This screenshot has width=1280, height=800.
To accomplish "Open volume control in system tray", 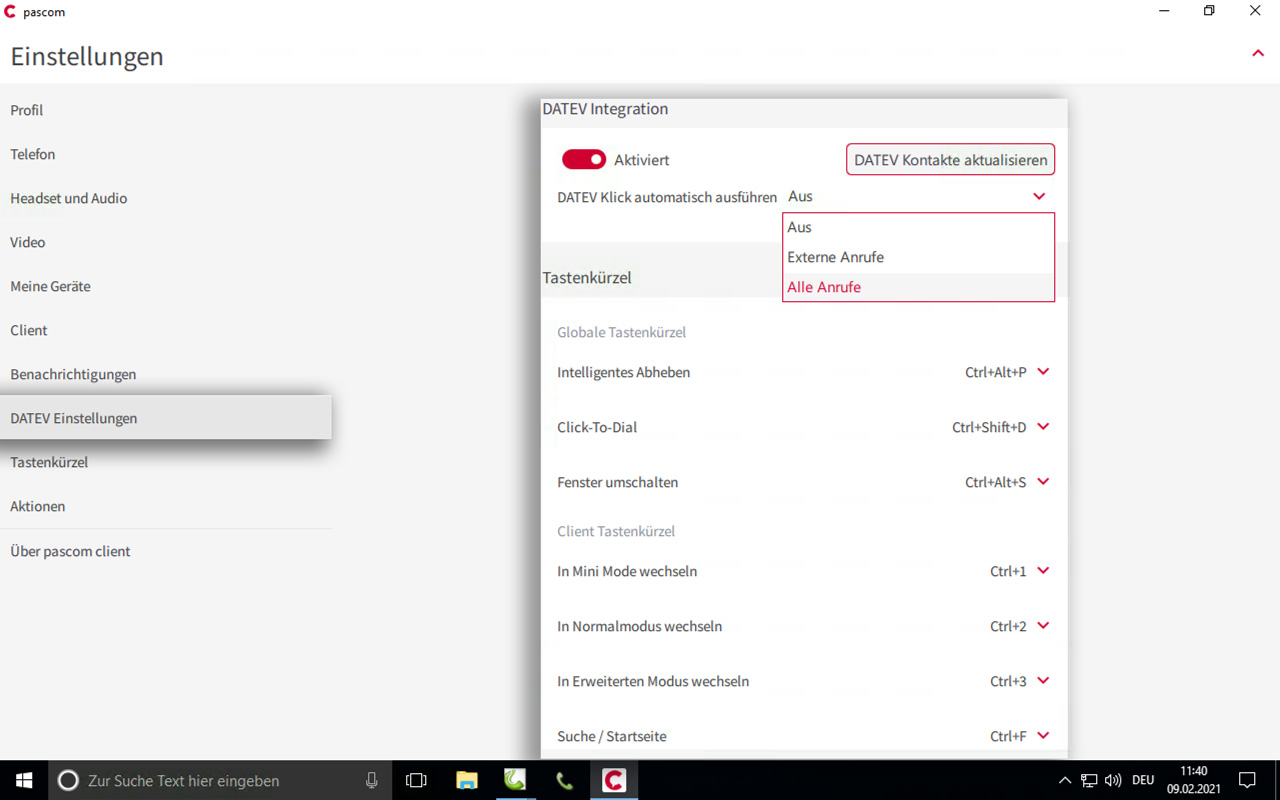I will coord(1113,780).
